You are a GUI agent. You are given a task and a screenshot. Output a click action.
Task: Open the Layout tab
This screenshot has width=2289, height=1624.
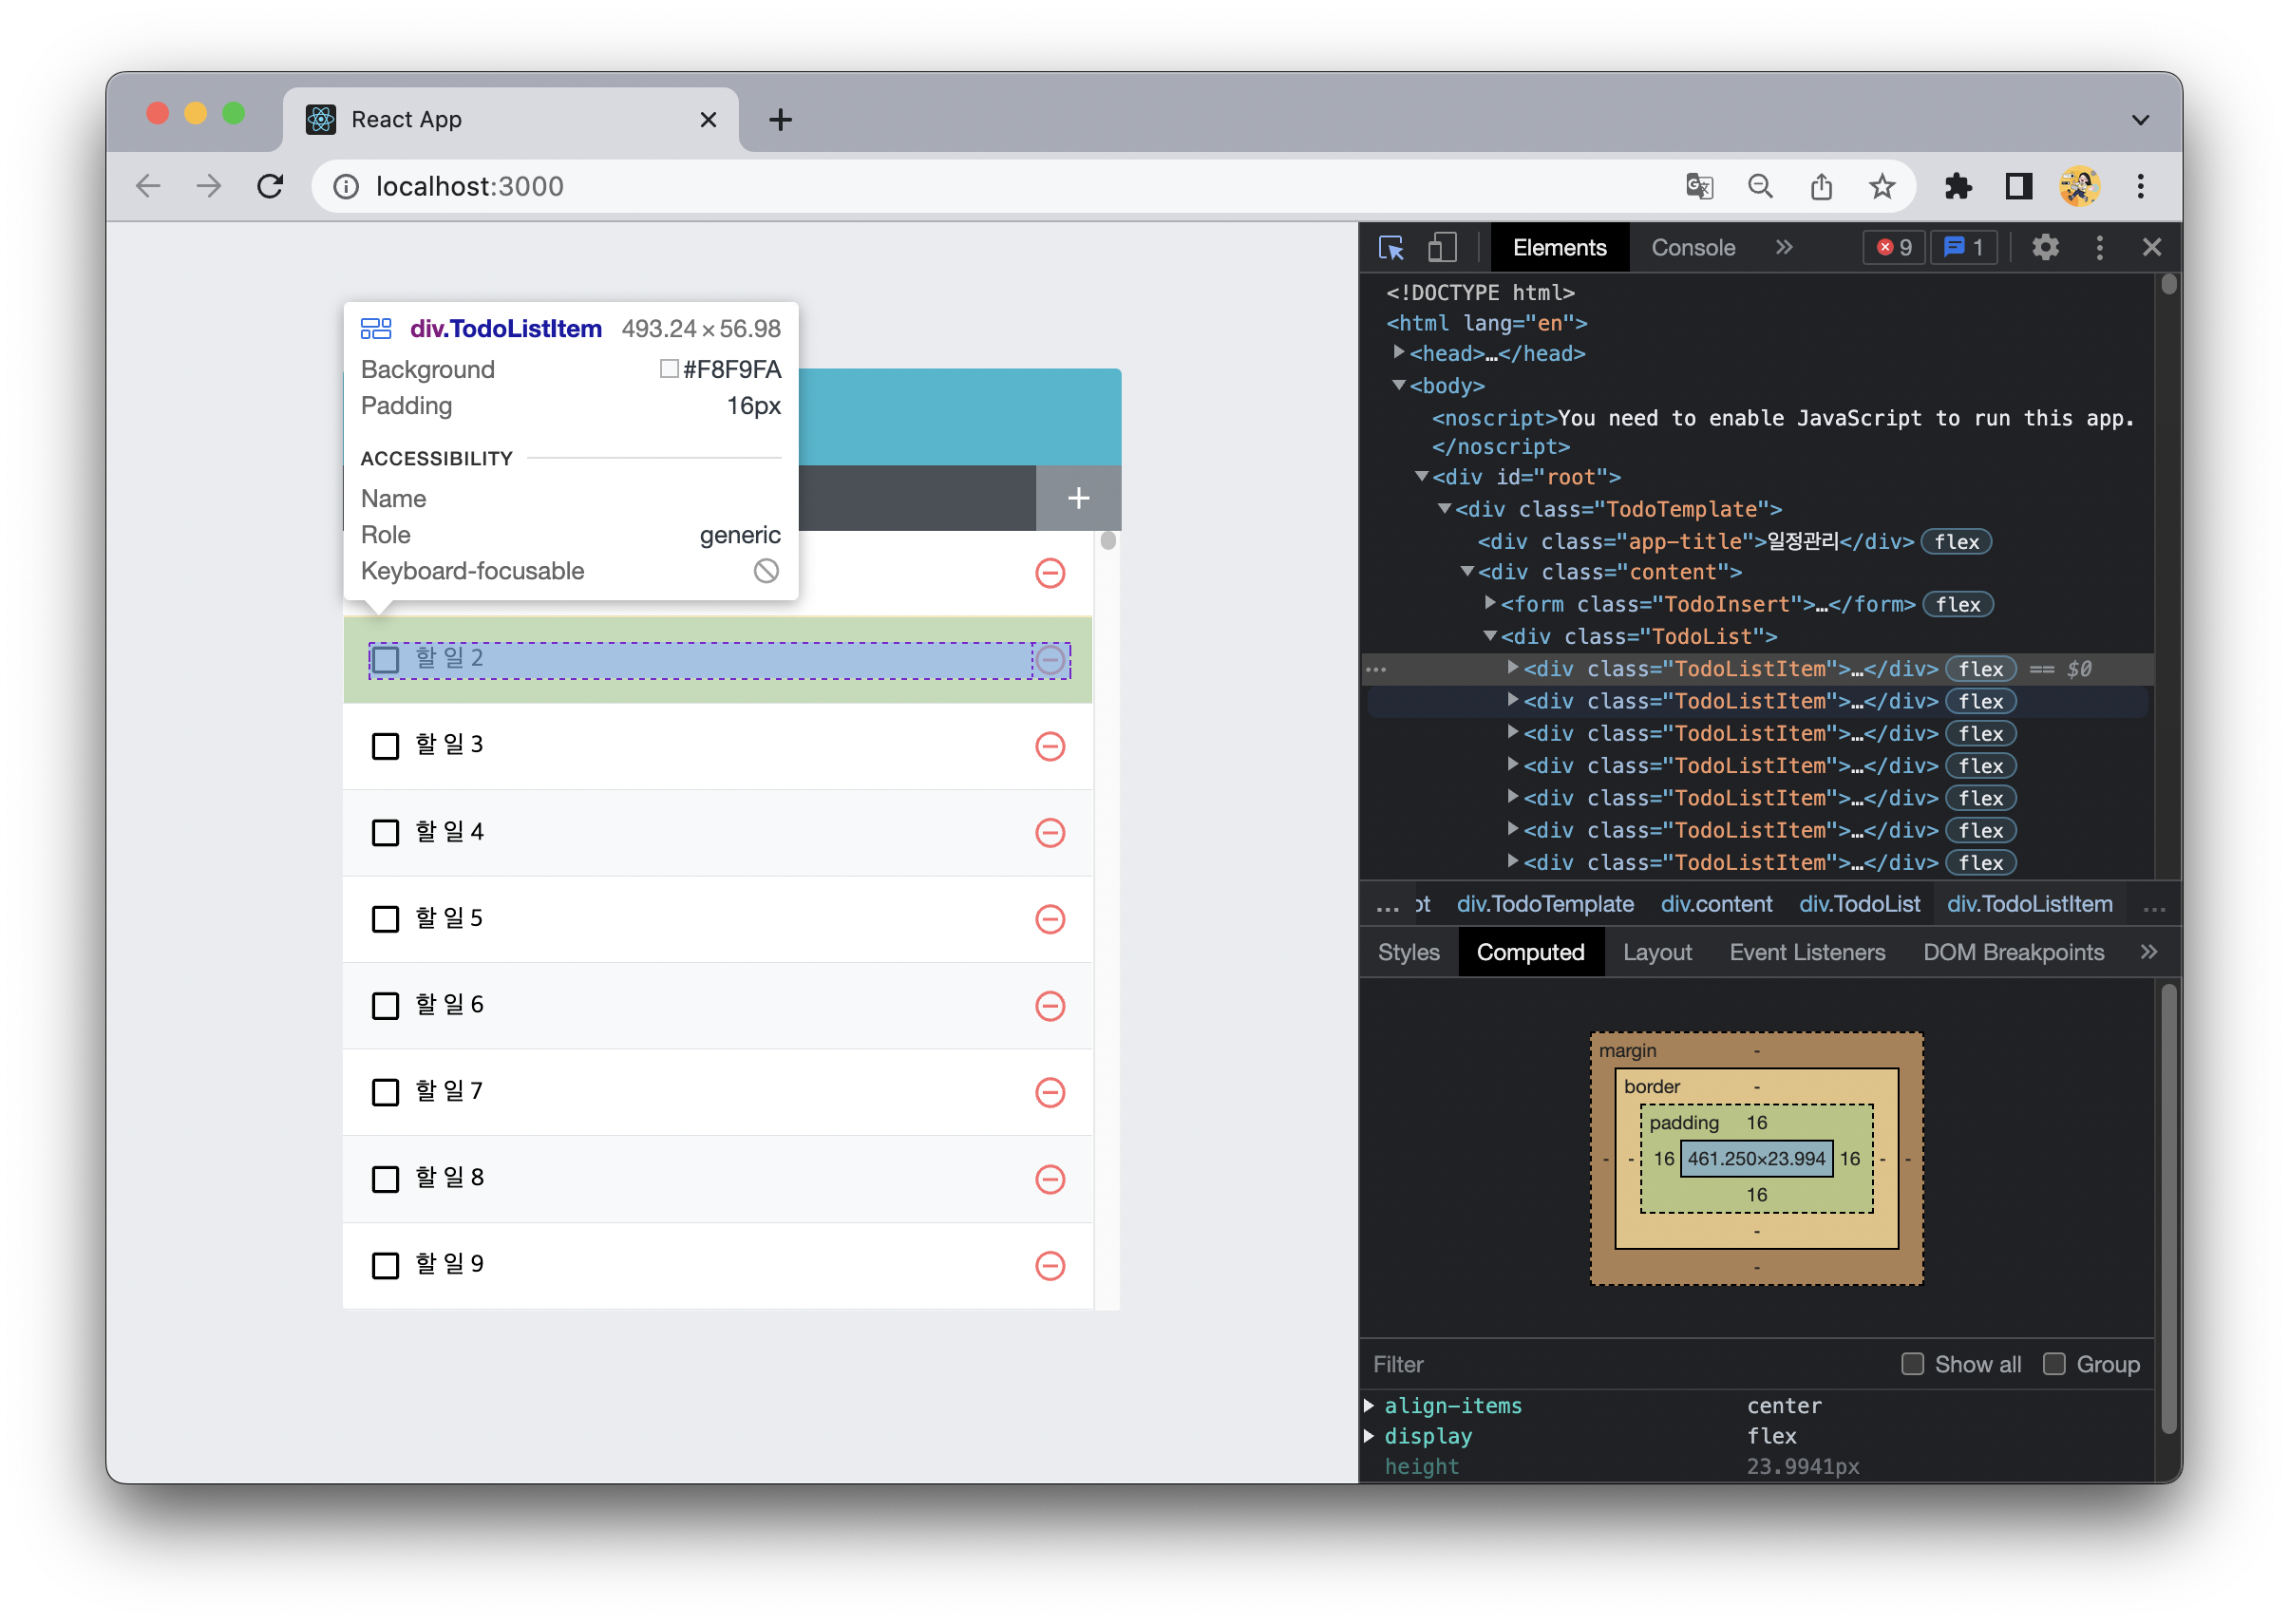(1656, 952)
